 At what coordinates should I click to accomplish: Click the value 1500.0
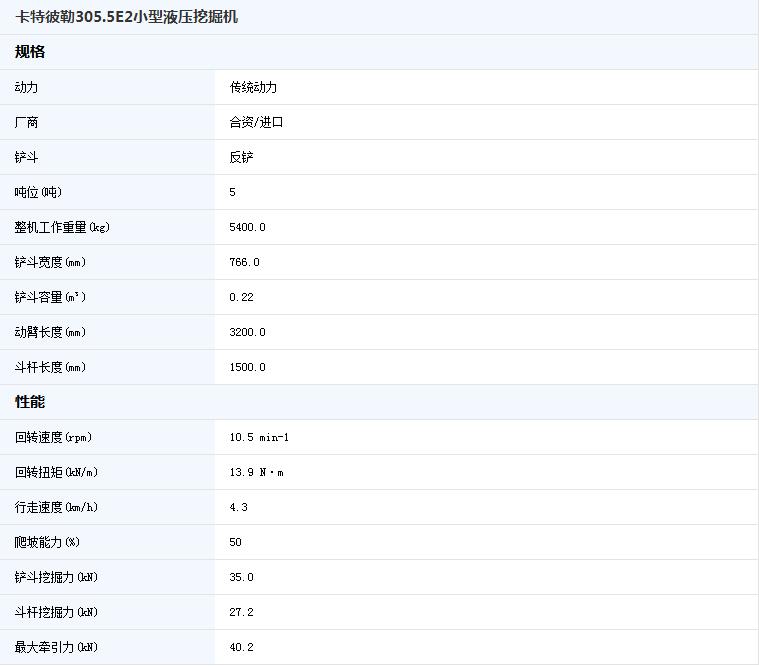(x=247, y=367)
